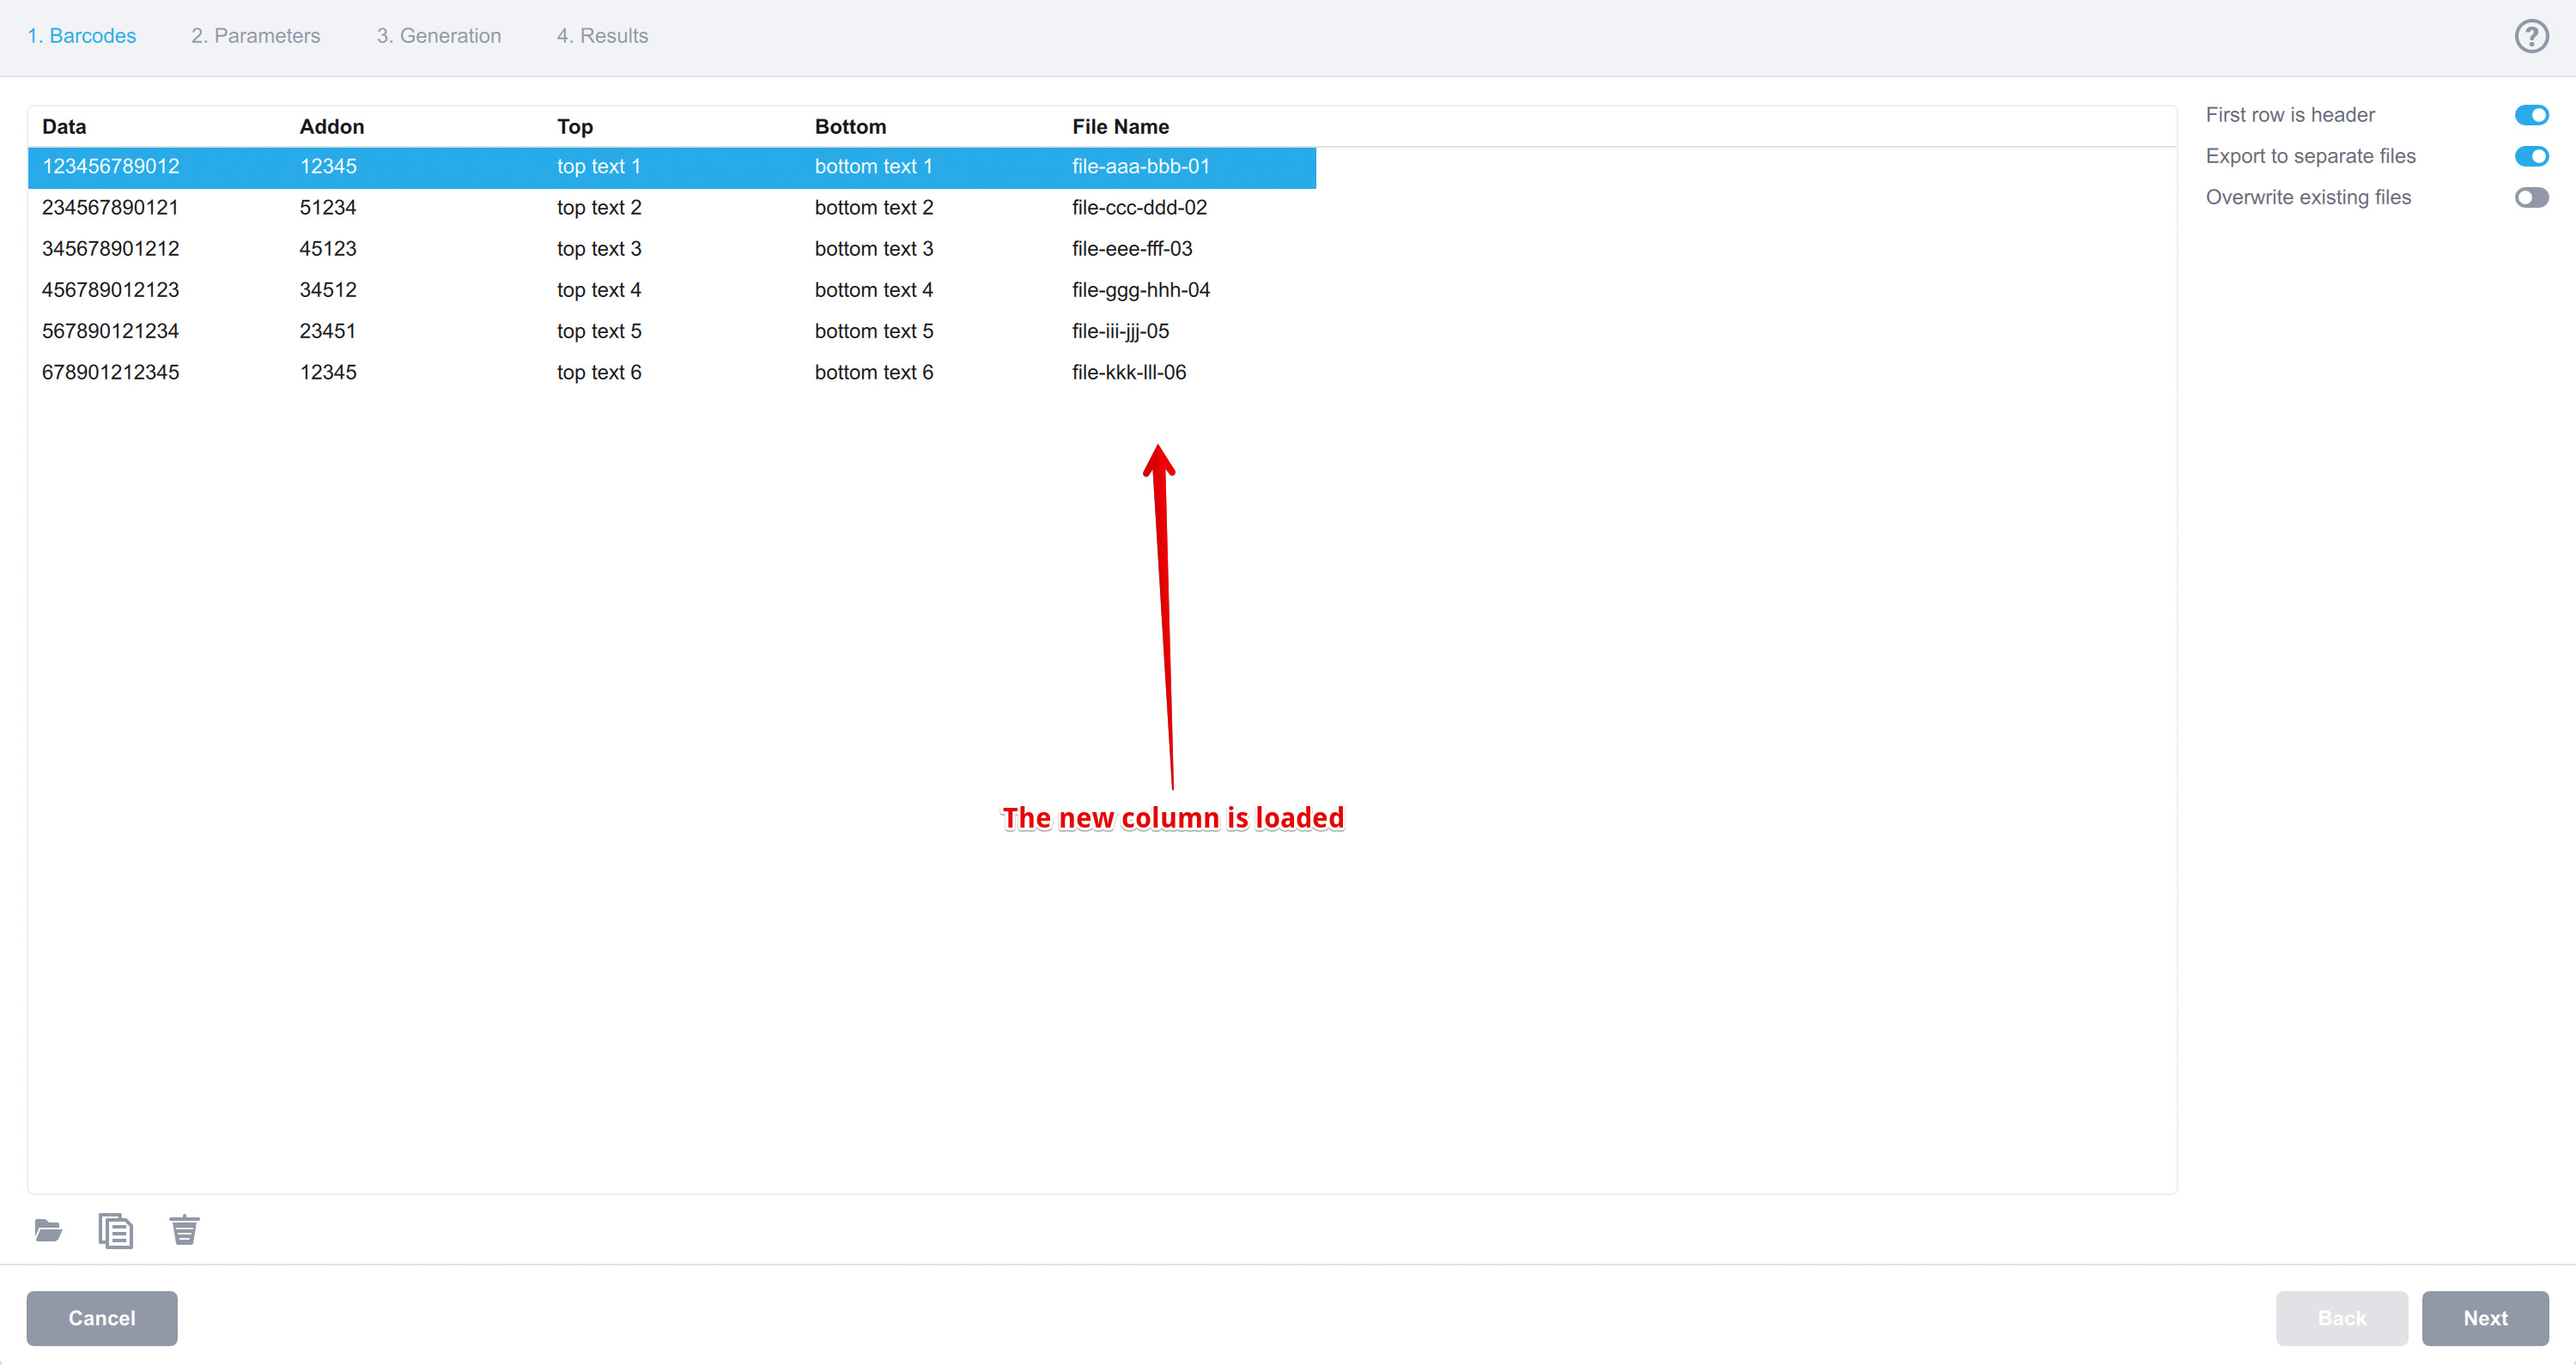Clear the table using the trash icon

click(x=183, y=1229)
